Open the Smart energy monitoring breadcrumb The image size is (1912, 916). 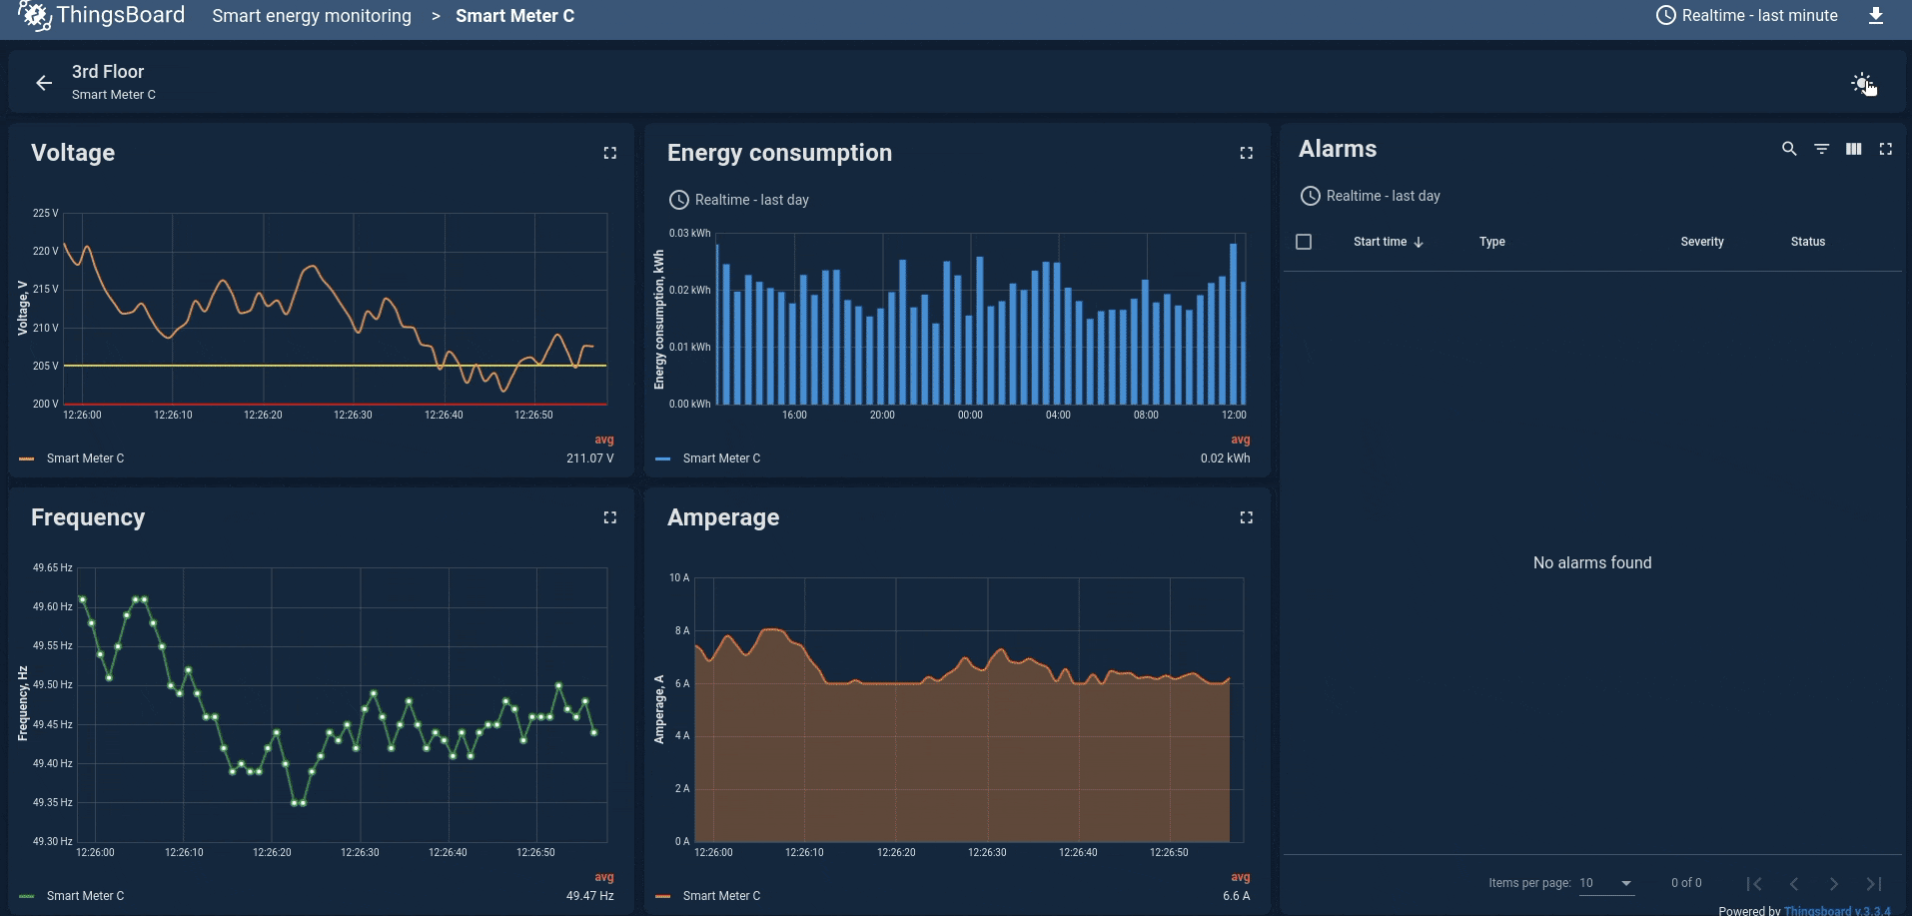pos(311,15)
